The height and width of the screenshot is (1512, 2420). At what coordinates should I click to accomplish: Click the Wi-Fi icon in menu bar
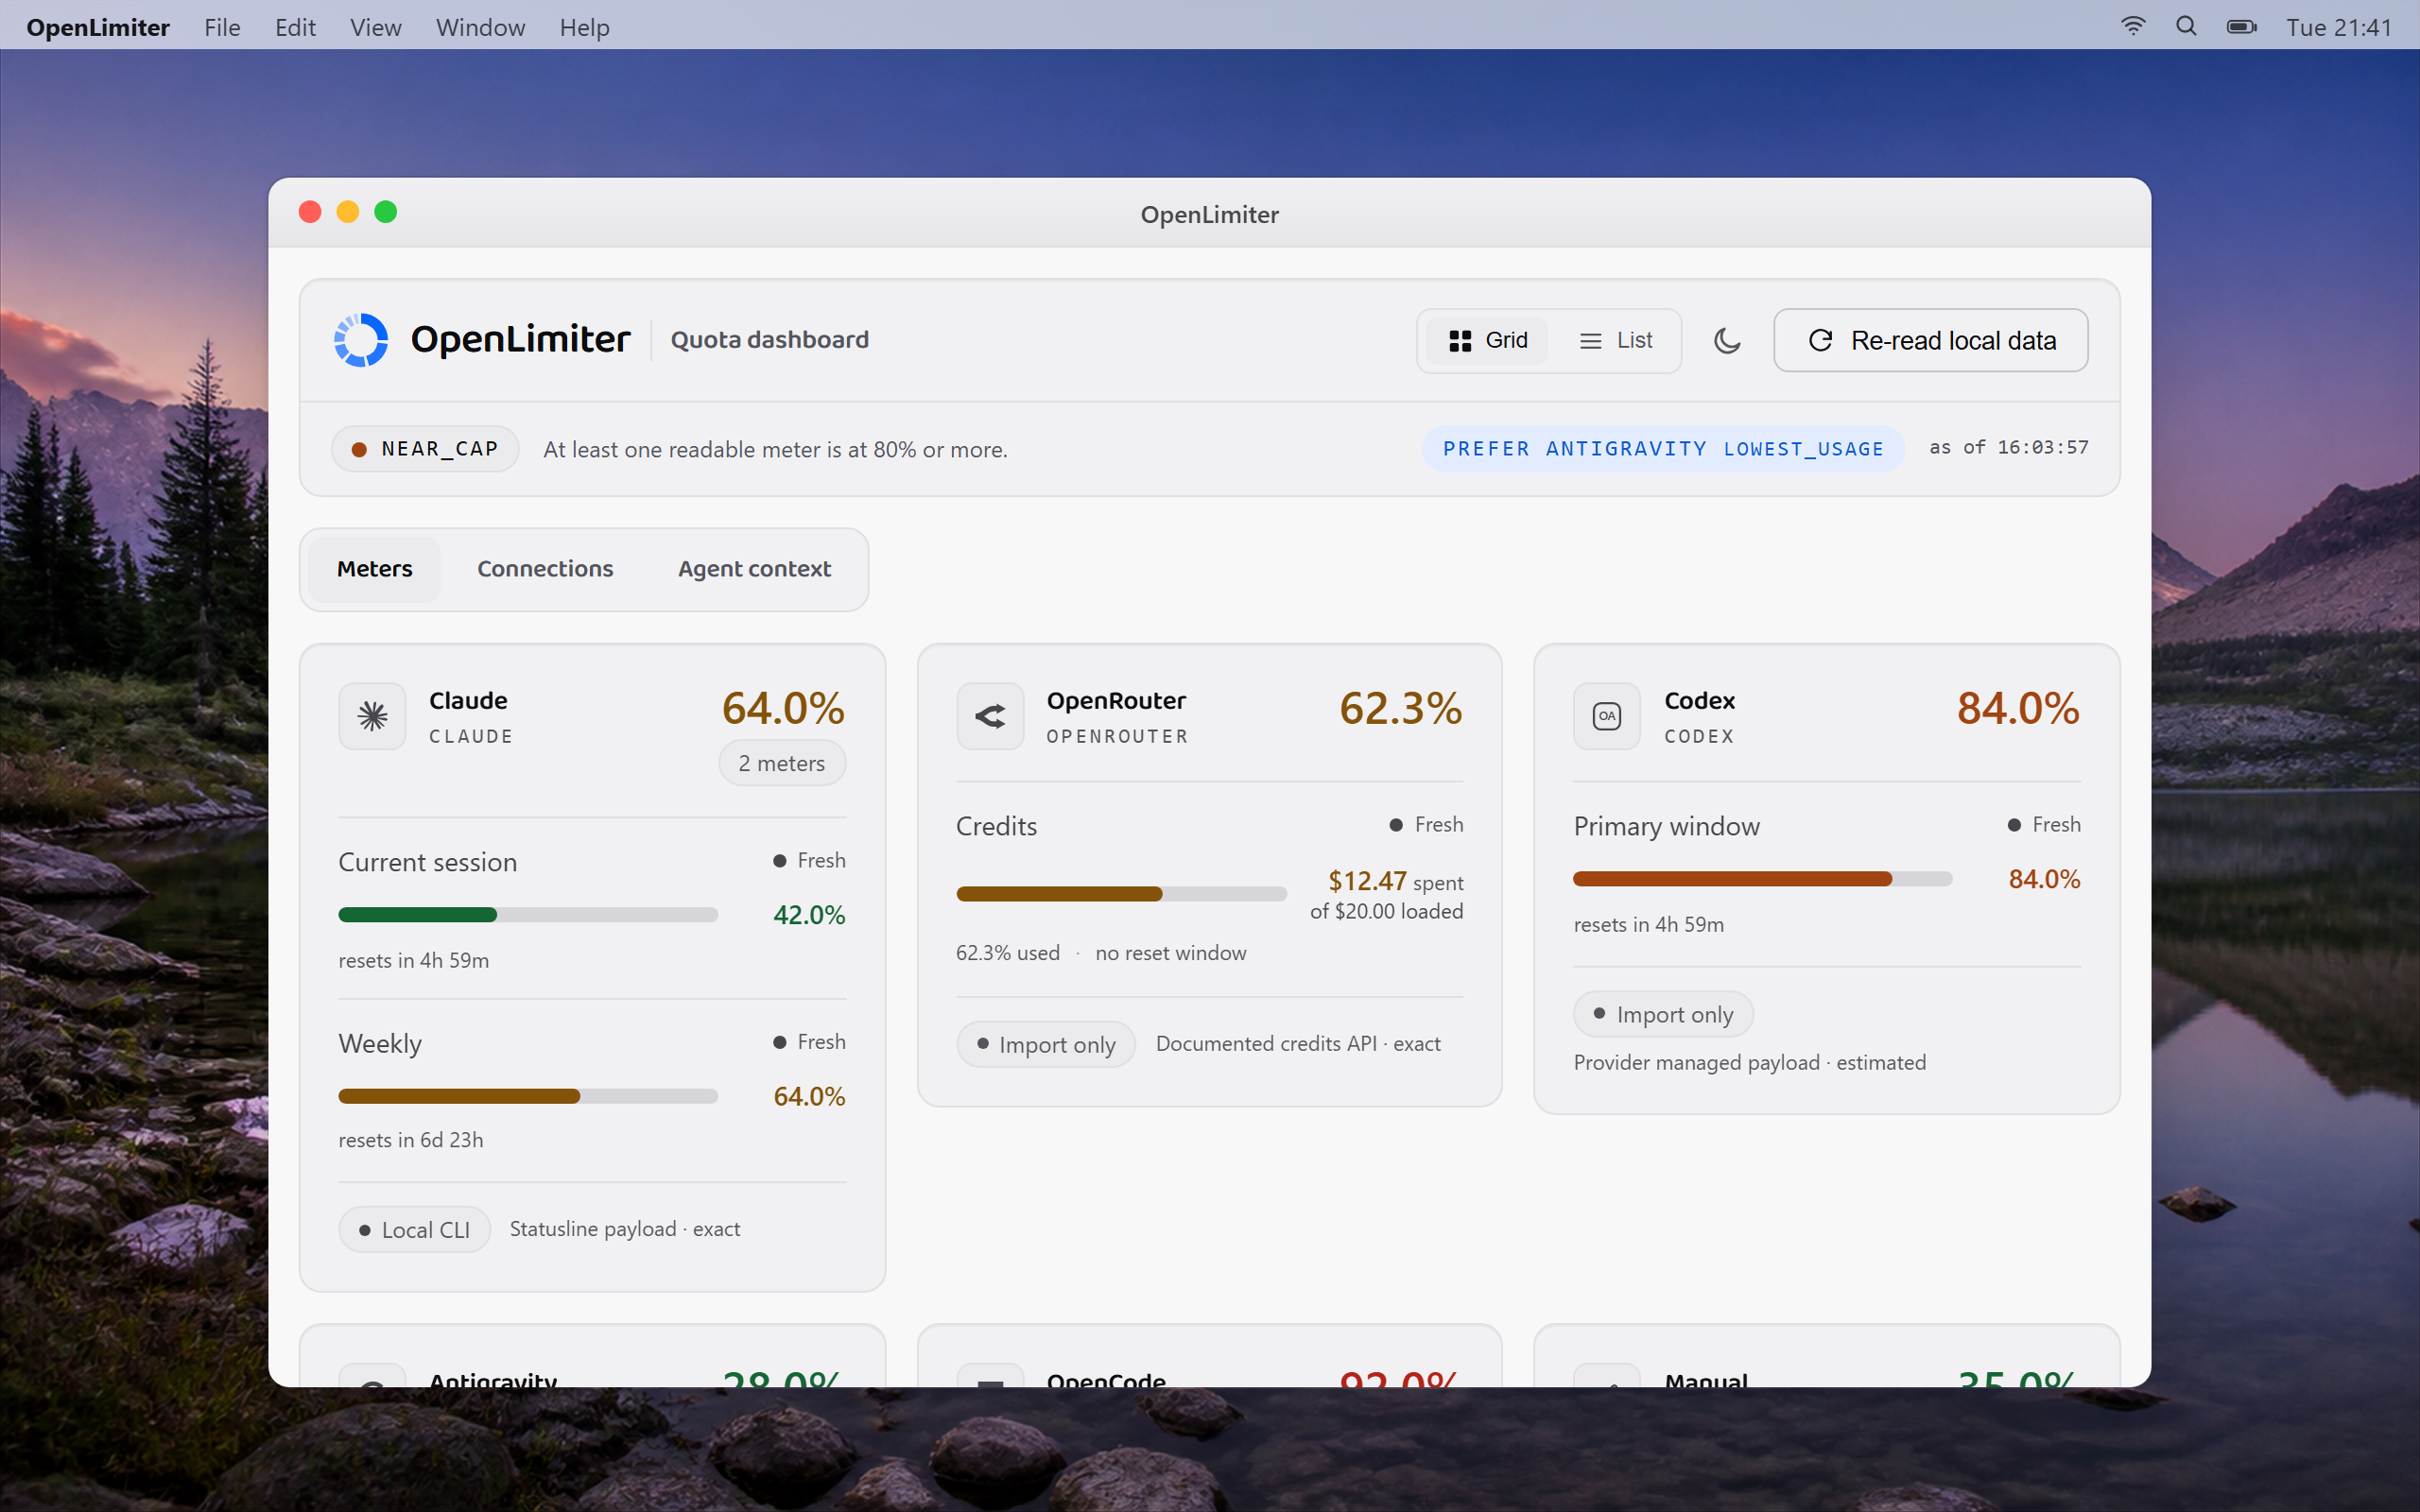click(2133, 26)
